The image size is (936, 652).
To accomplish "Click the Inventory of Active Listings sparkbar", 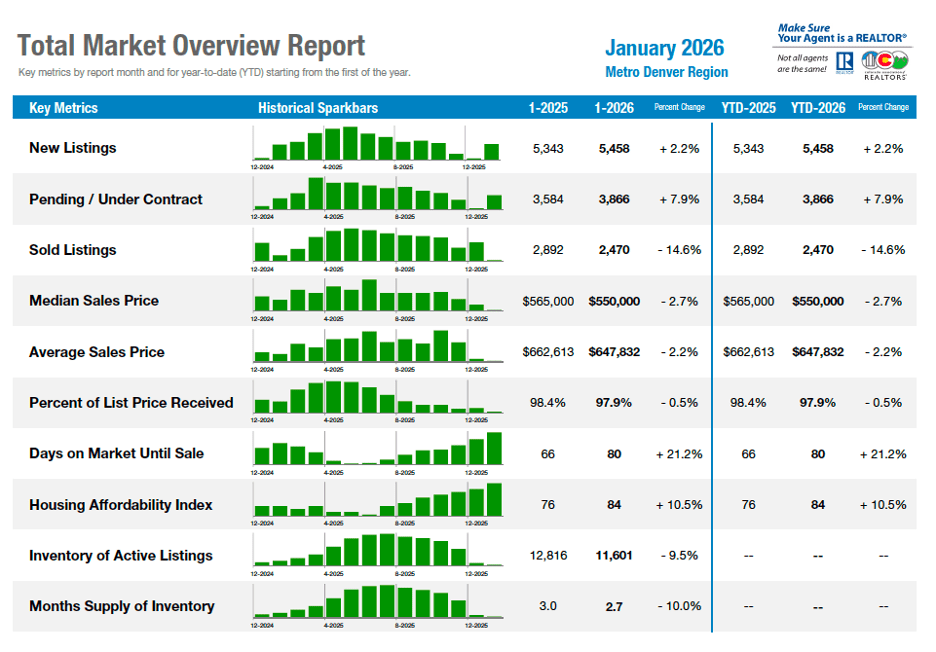I will pyautogui.click(x=378, y=551).
